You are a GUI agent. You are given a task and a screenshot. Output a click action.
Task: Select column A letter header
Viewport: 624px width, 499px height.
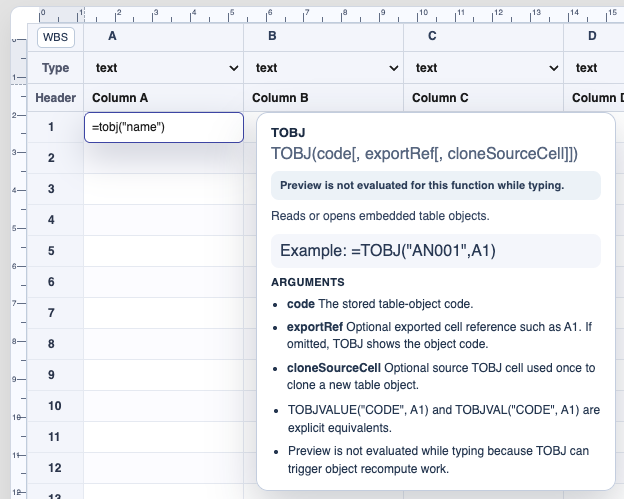[164, 37]
